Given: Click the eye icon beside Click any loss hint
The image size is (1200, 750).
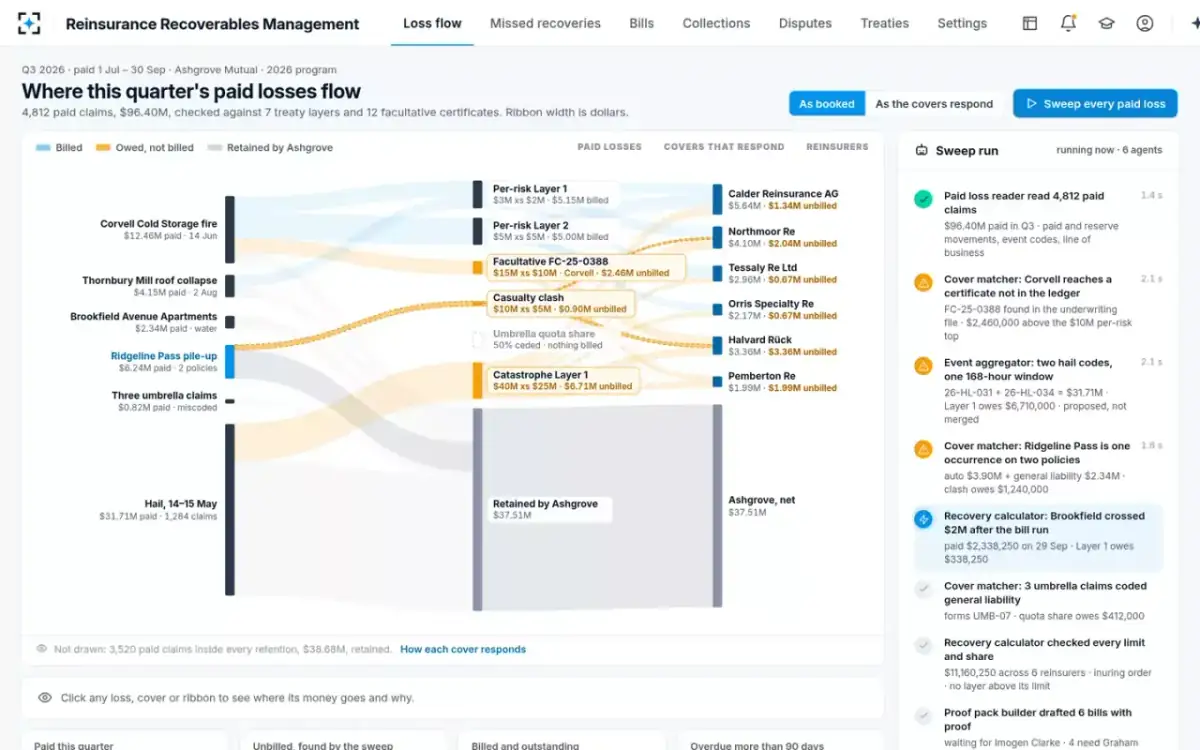Looking at the screenshot, I should 45,698.
